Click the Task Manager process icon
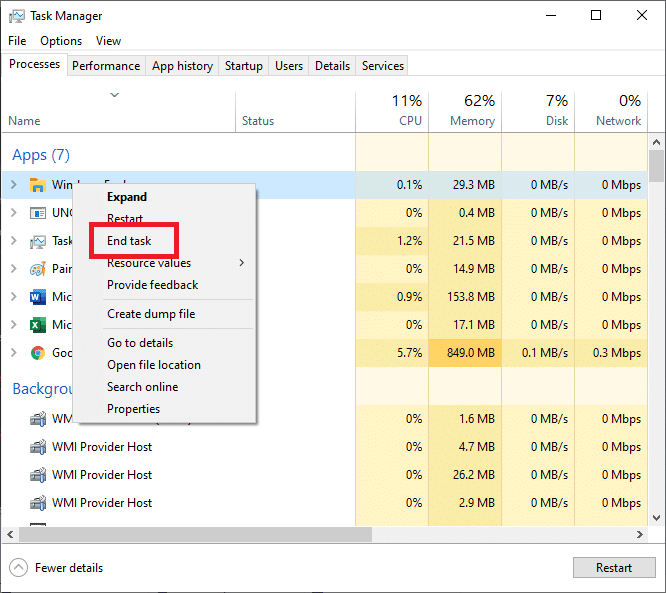Viewport: 666px width, 593px height. (38, 241)
